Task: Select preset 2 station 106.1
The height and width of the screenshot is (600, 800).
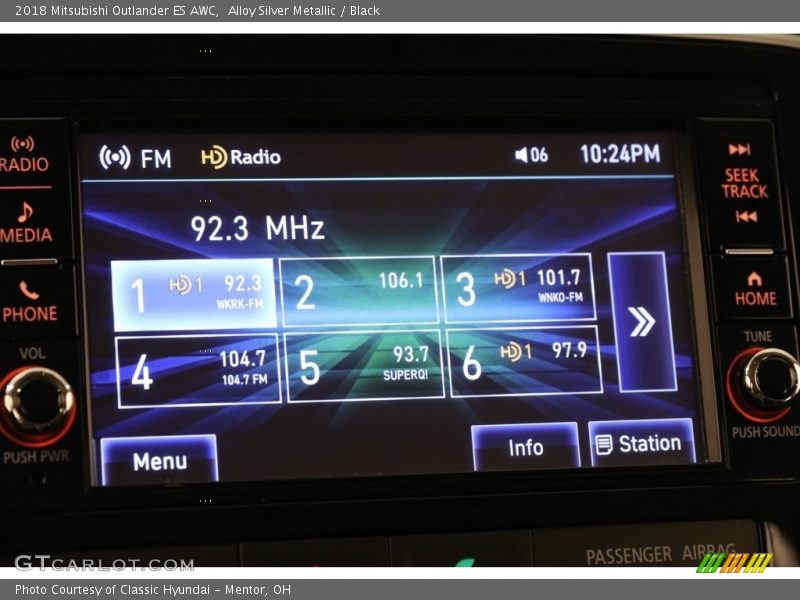Action: click(358, 291)
